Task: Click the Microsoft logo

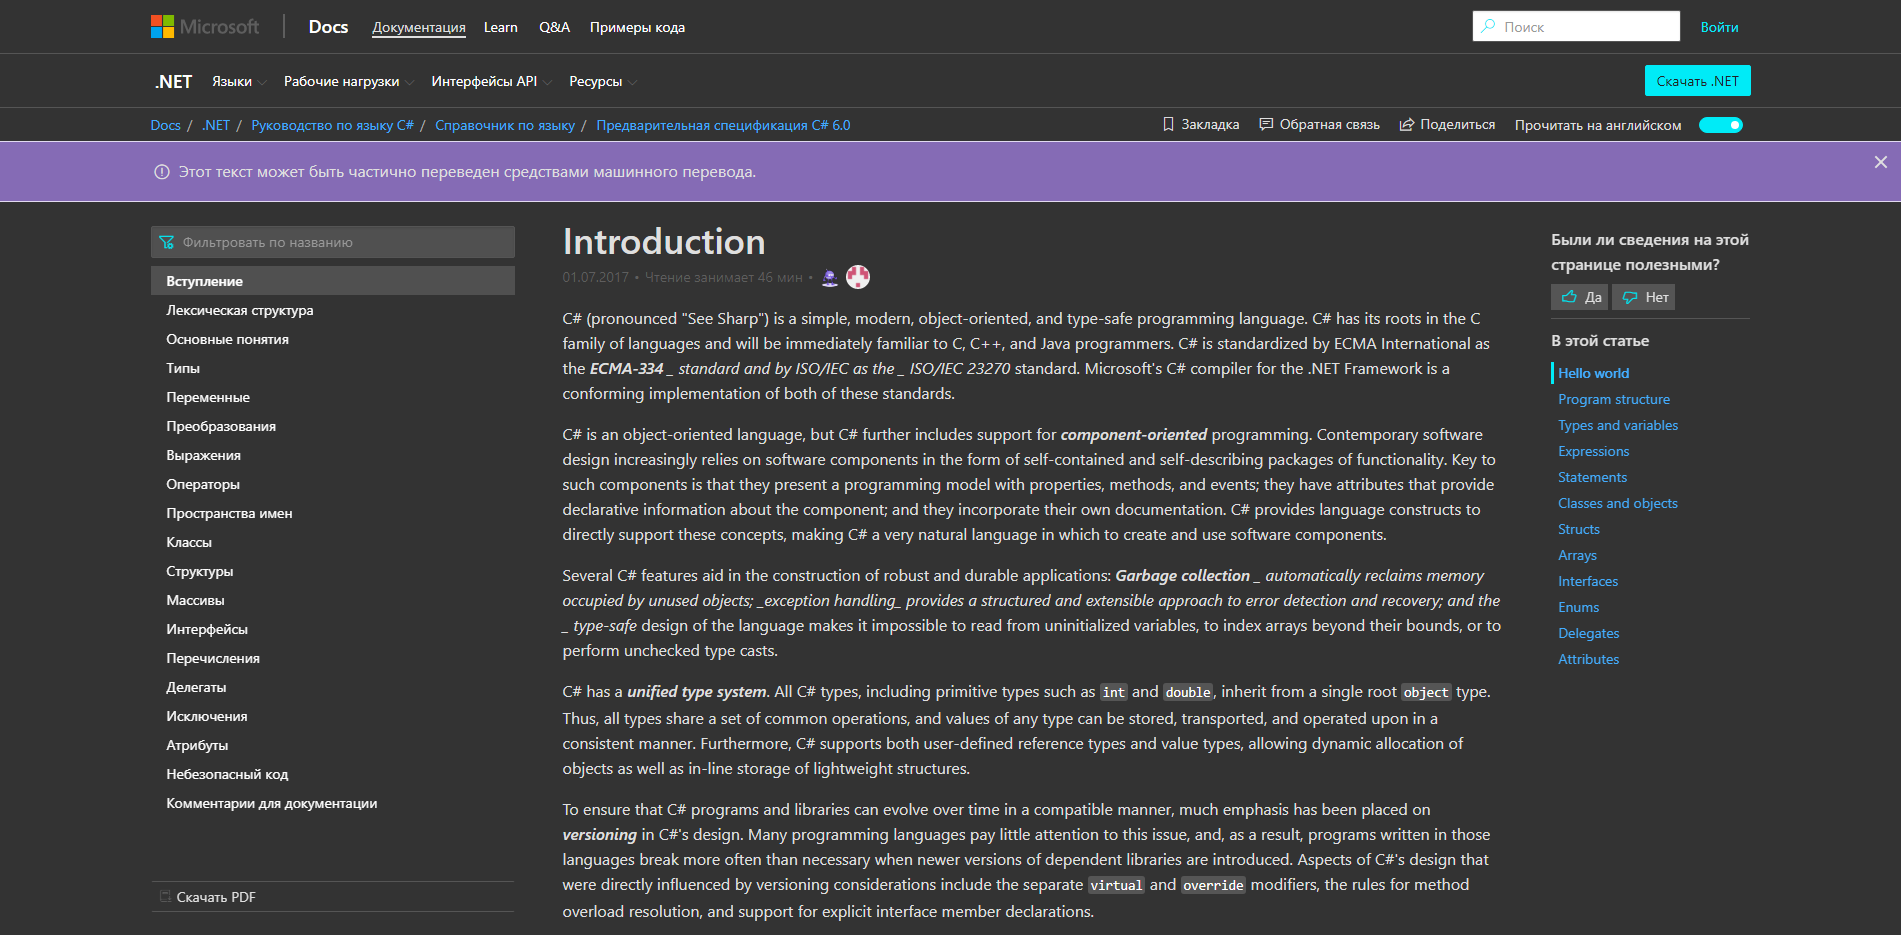Action: tap(205, 27)
